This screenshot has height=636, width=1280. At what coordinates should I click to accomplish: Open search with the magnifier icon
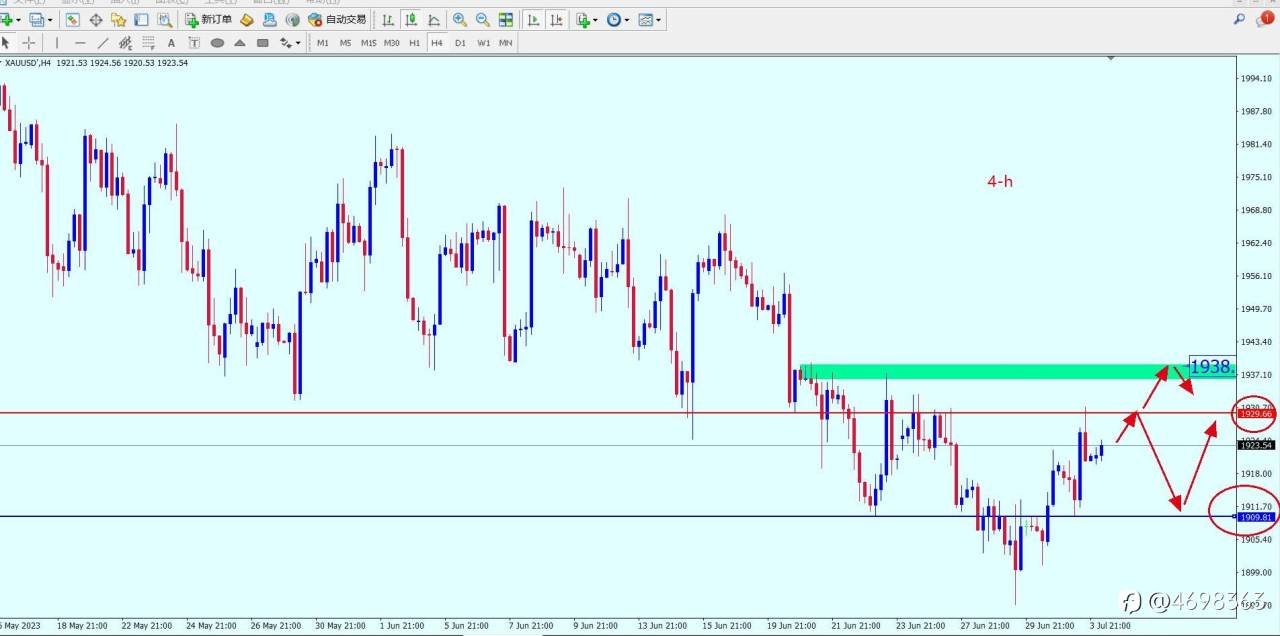pyautogui.click(x=1240, y=19)
